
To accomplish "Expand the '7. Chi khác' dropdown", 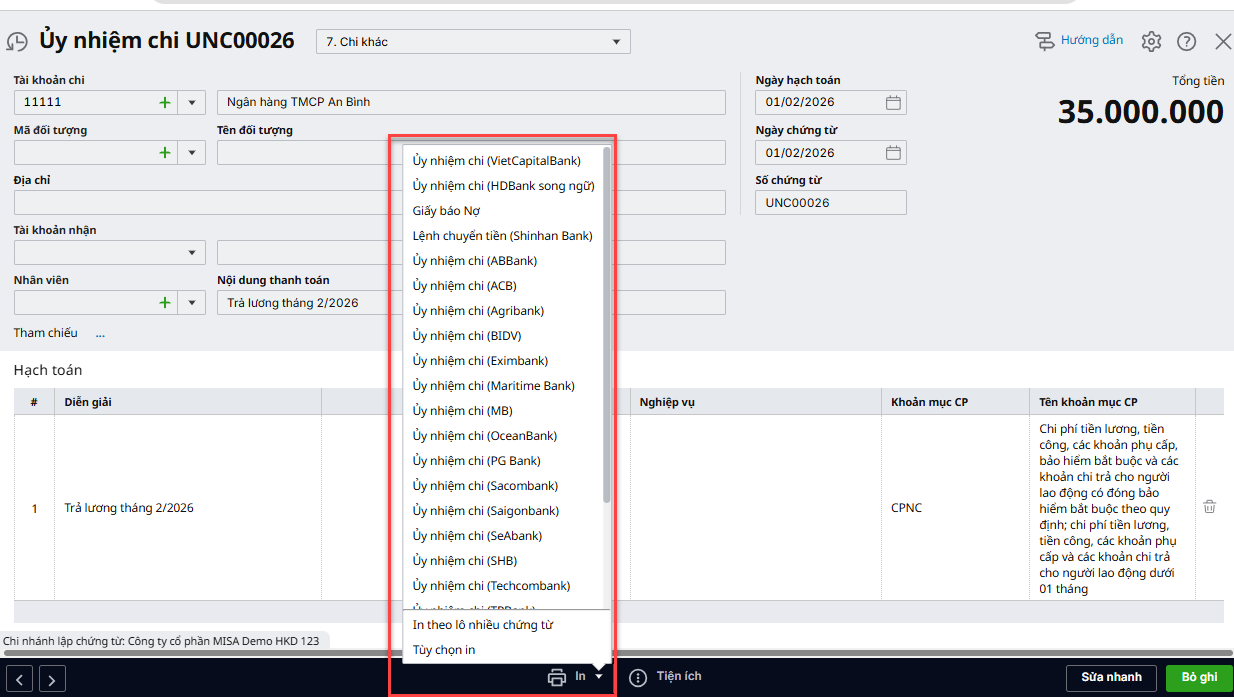I will tap(616, 42).
